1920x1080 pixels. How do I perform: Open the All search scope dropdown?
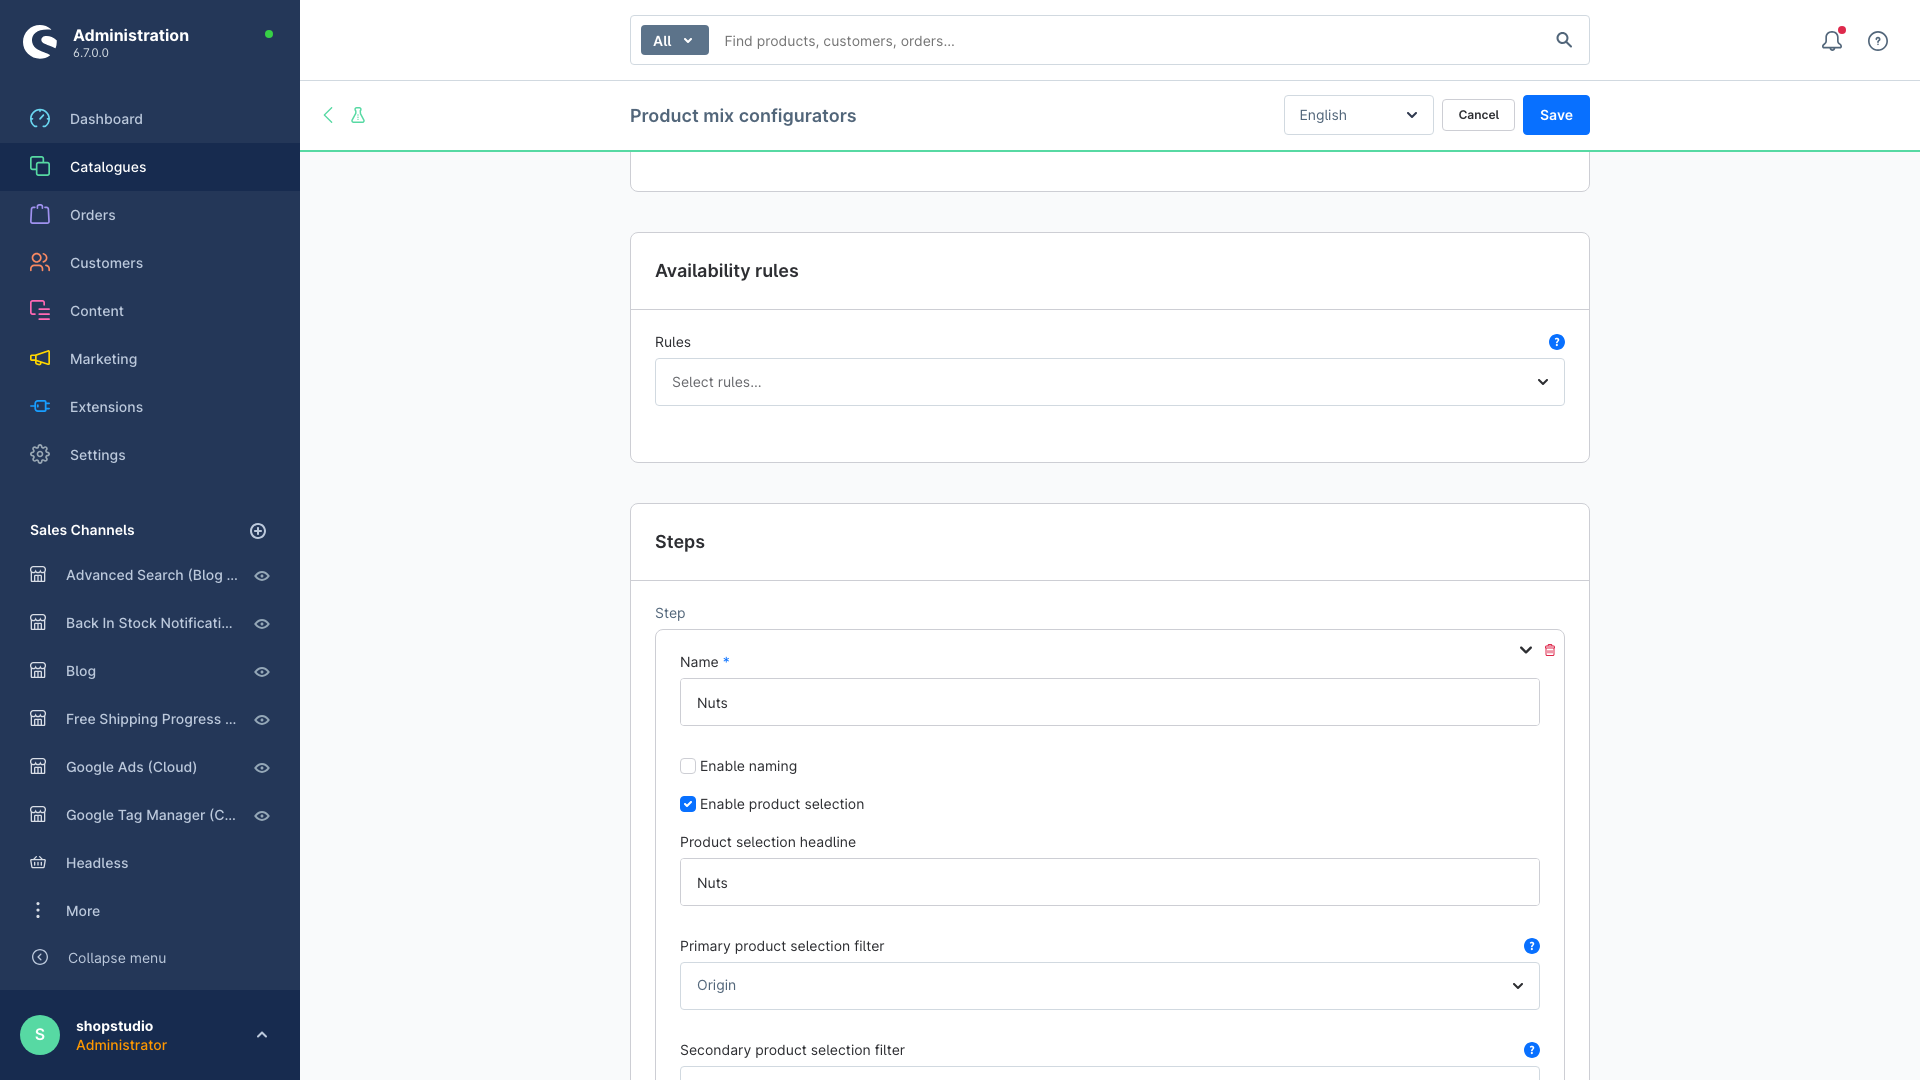click(674, 40)
